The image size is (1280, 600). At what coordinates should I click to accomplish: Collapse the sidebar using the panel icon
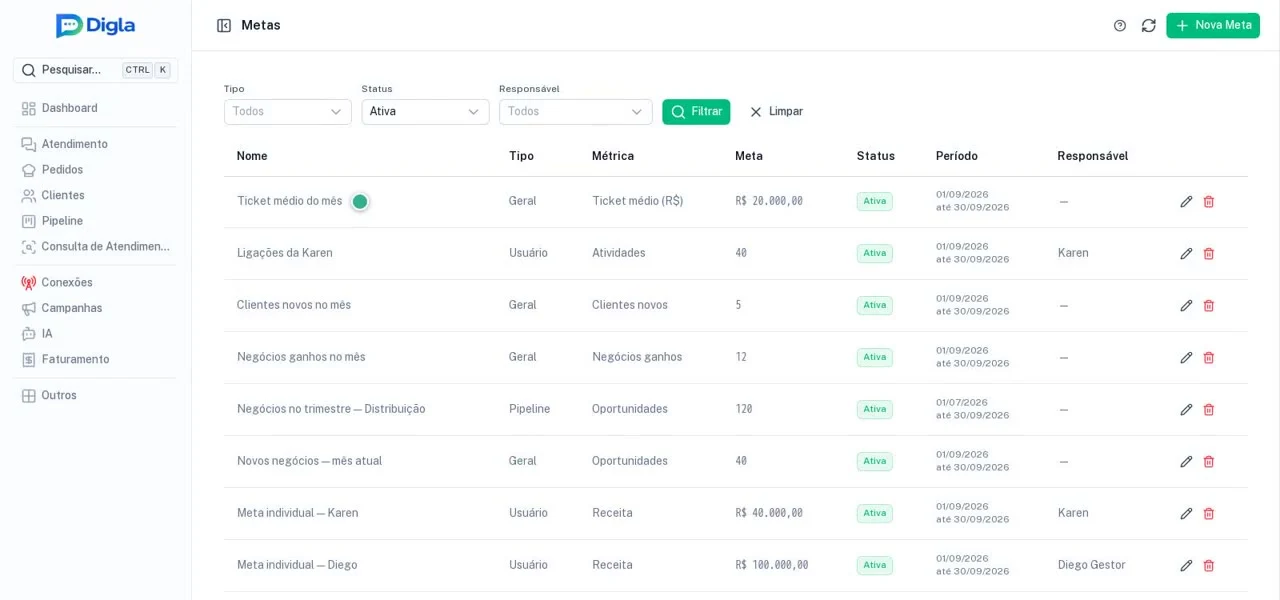[224, 26]
